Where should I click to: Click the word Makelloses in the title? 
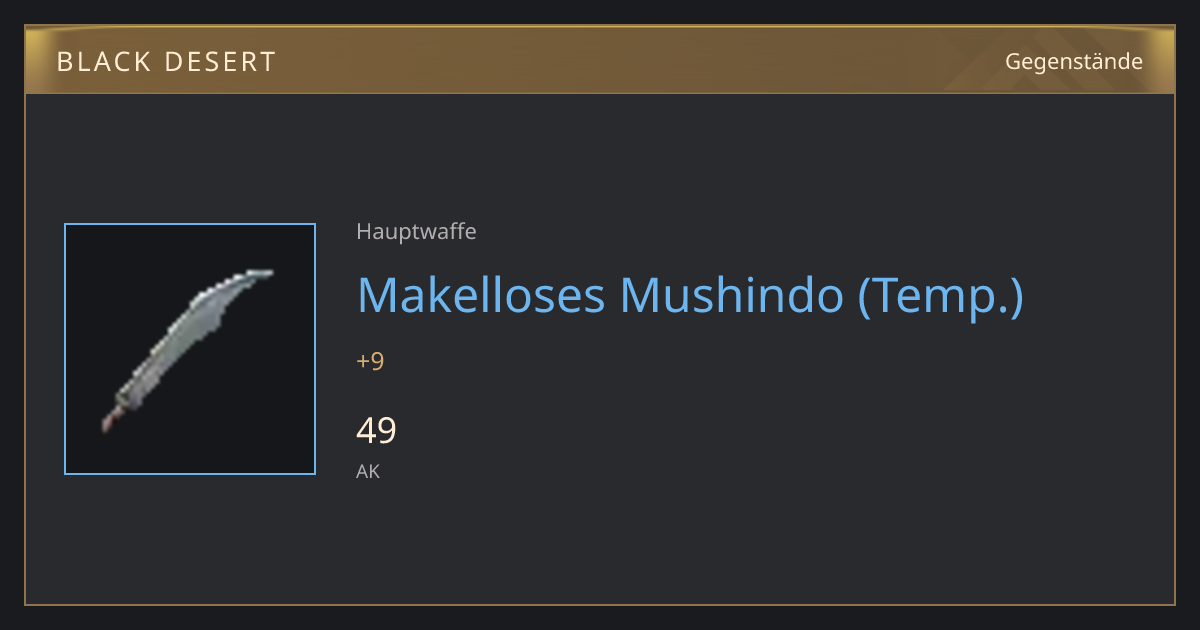coord(481,295)
